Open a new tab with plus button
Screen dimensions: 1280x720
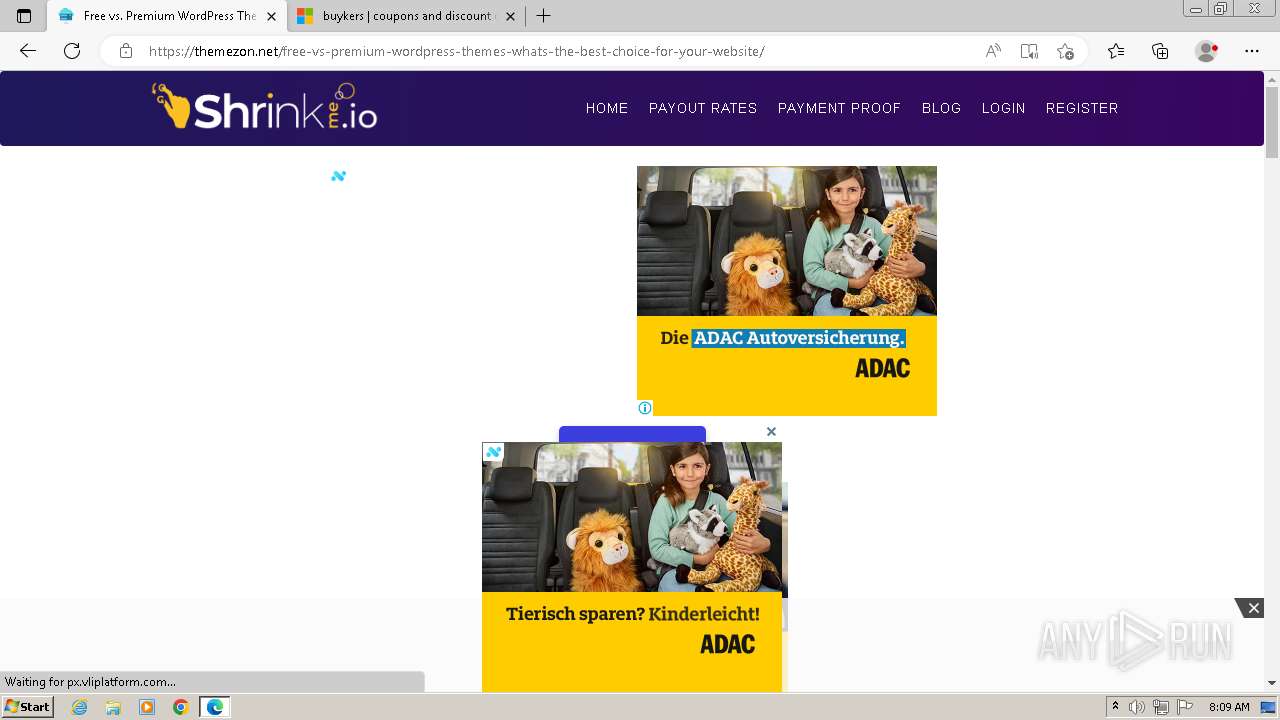543,16
